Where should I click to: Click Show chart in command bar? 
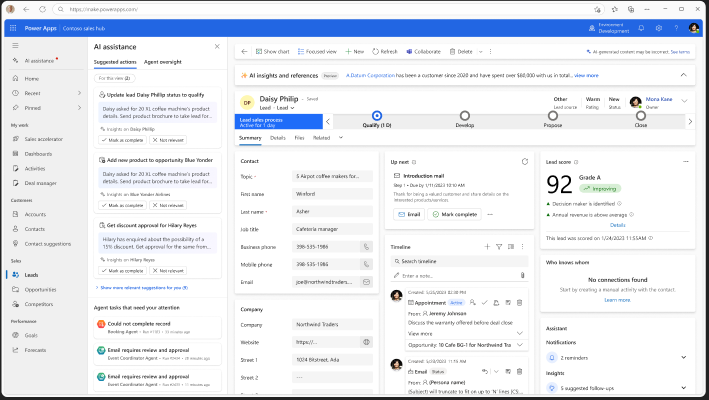[272, 52]
